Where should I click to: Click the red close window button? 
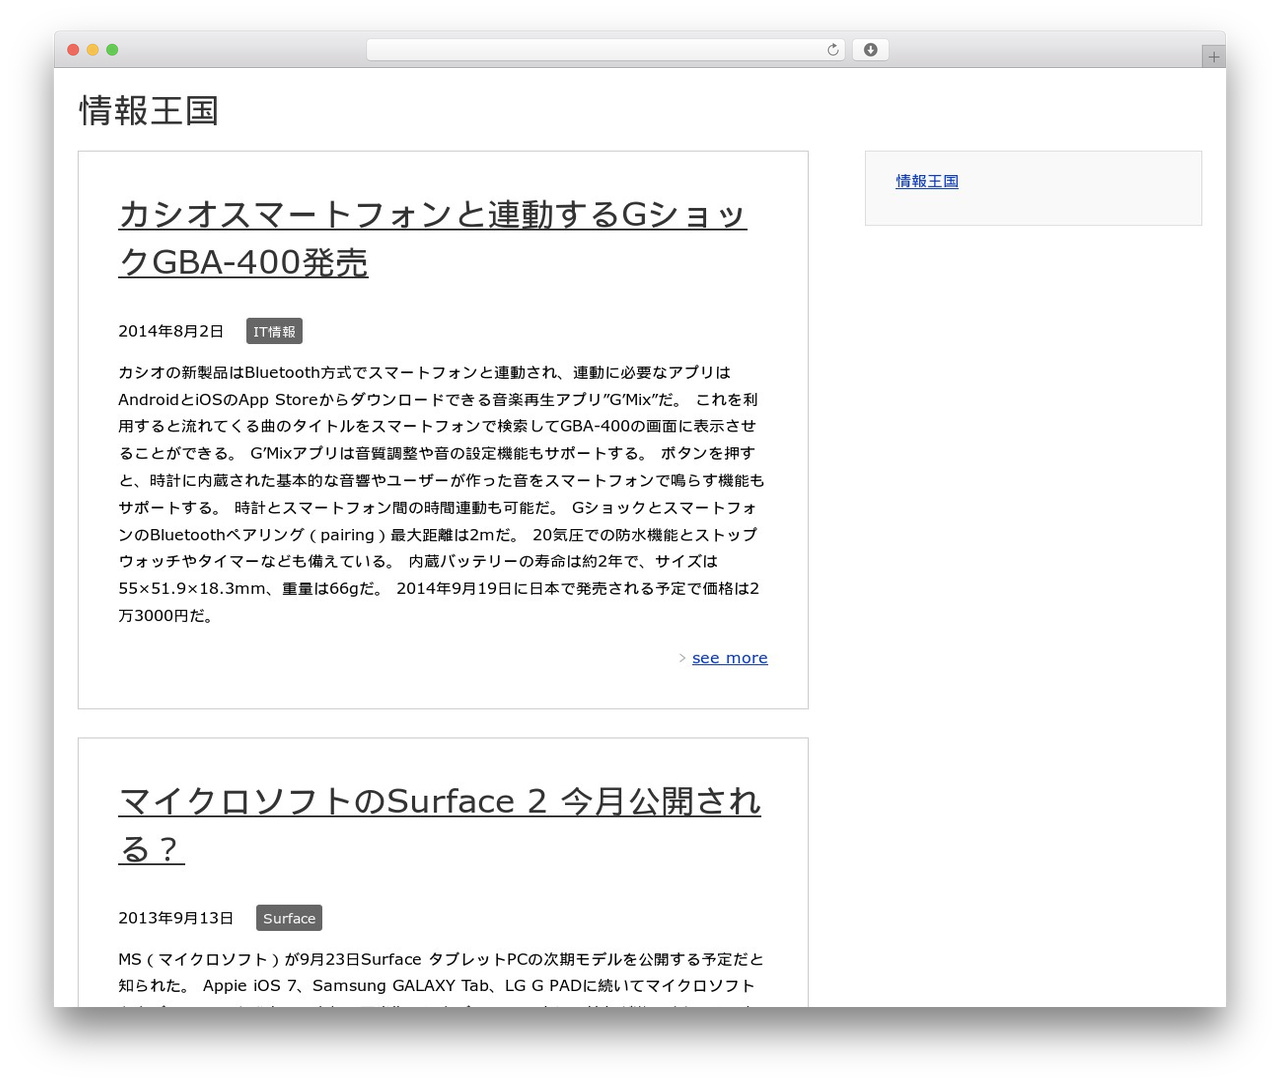(73, 50)
